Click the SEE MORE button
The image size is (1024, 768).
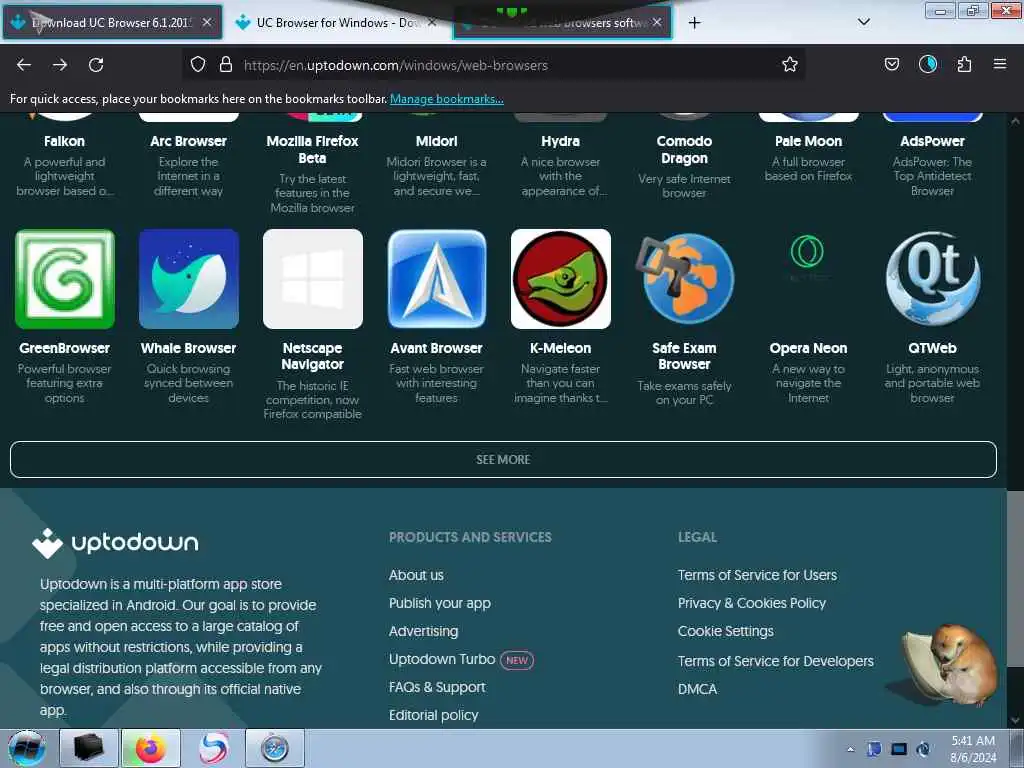[503, 460]
